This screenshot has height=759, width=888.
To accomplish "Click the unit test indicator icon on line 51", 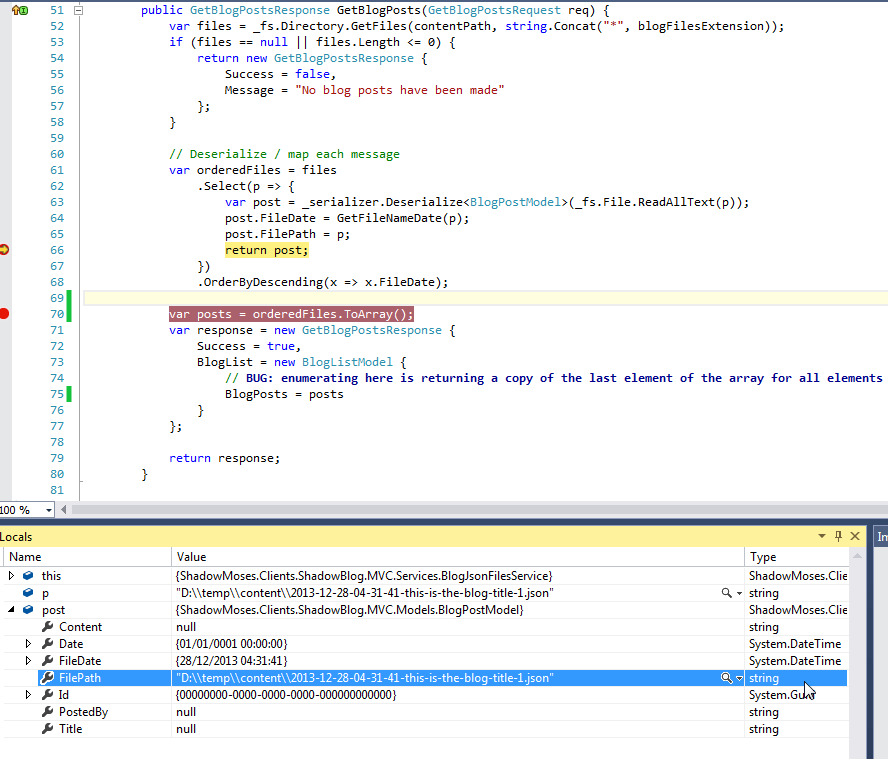I will [20, 10].
